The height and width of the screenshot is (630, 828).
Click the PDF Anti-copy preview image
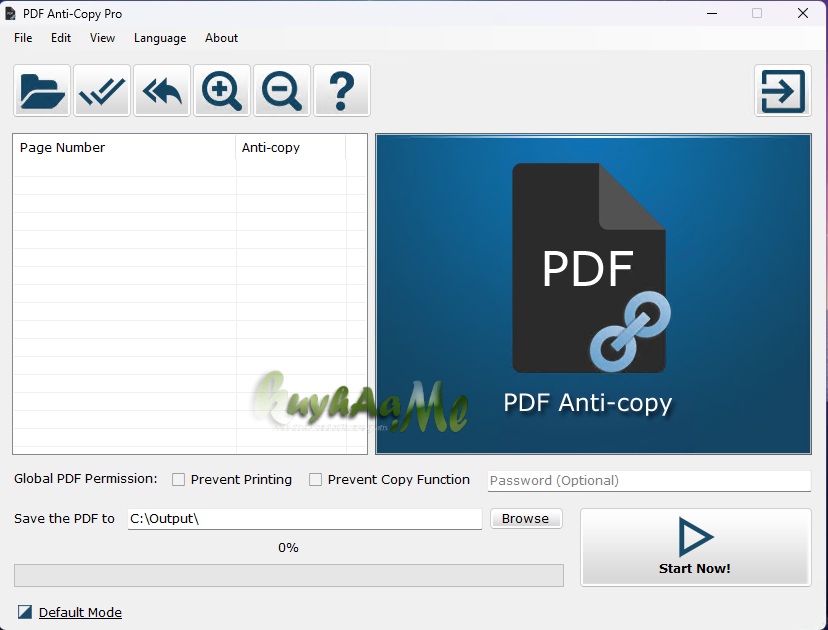[x=593, y=294]
